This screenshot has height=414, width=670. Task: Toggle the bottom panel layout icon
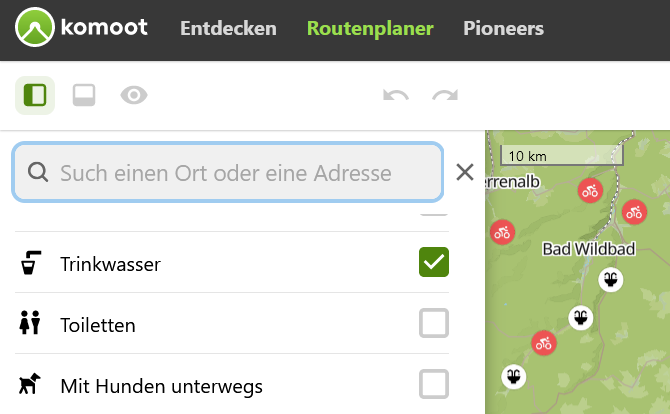(84, 95)
